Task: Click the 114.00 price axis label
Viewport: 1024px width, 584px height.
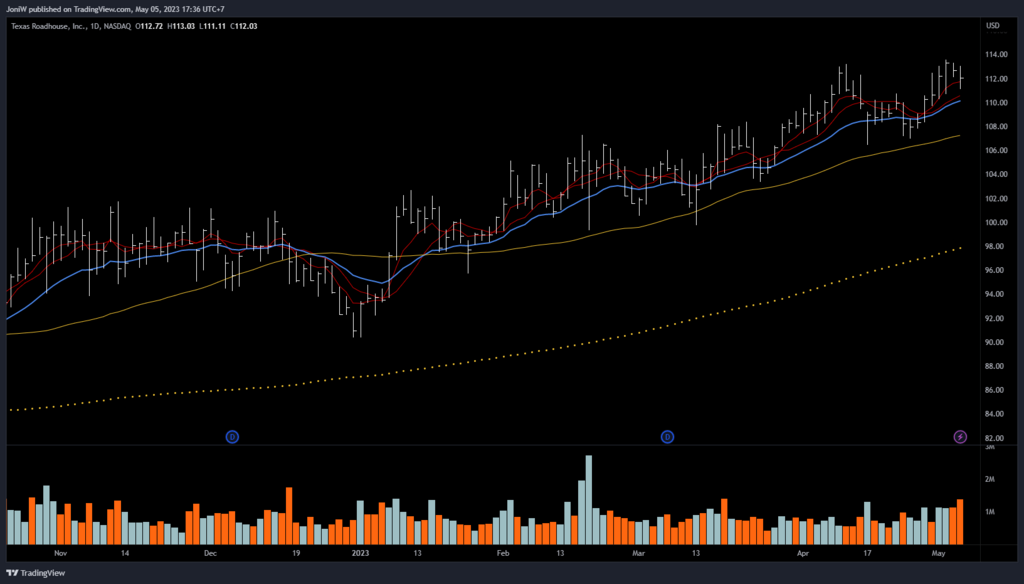Action: (x=996, y=55)
